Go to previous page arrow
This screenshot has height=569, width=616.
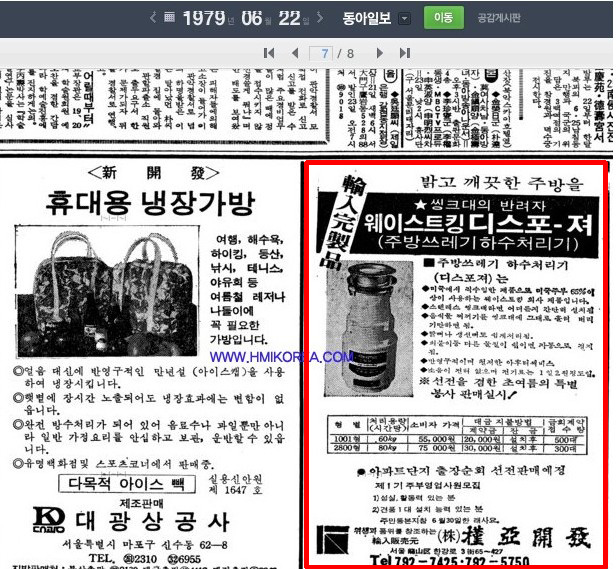(295, 53)
